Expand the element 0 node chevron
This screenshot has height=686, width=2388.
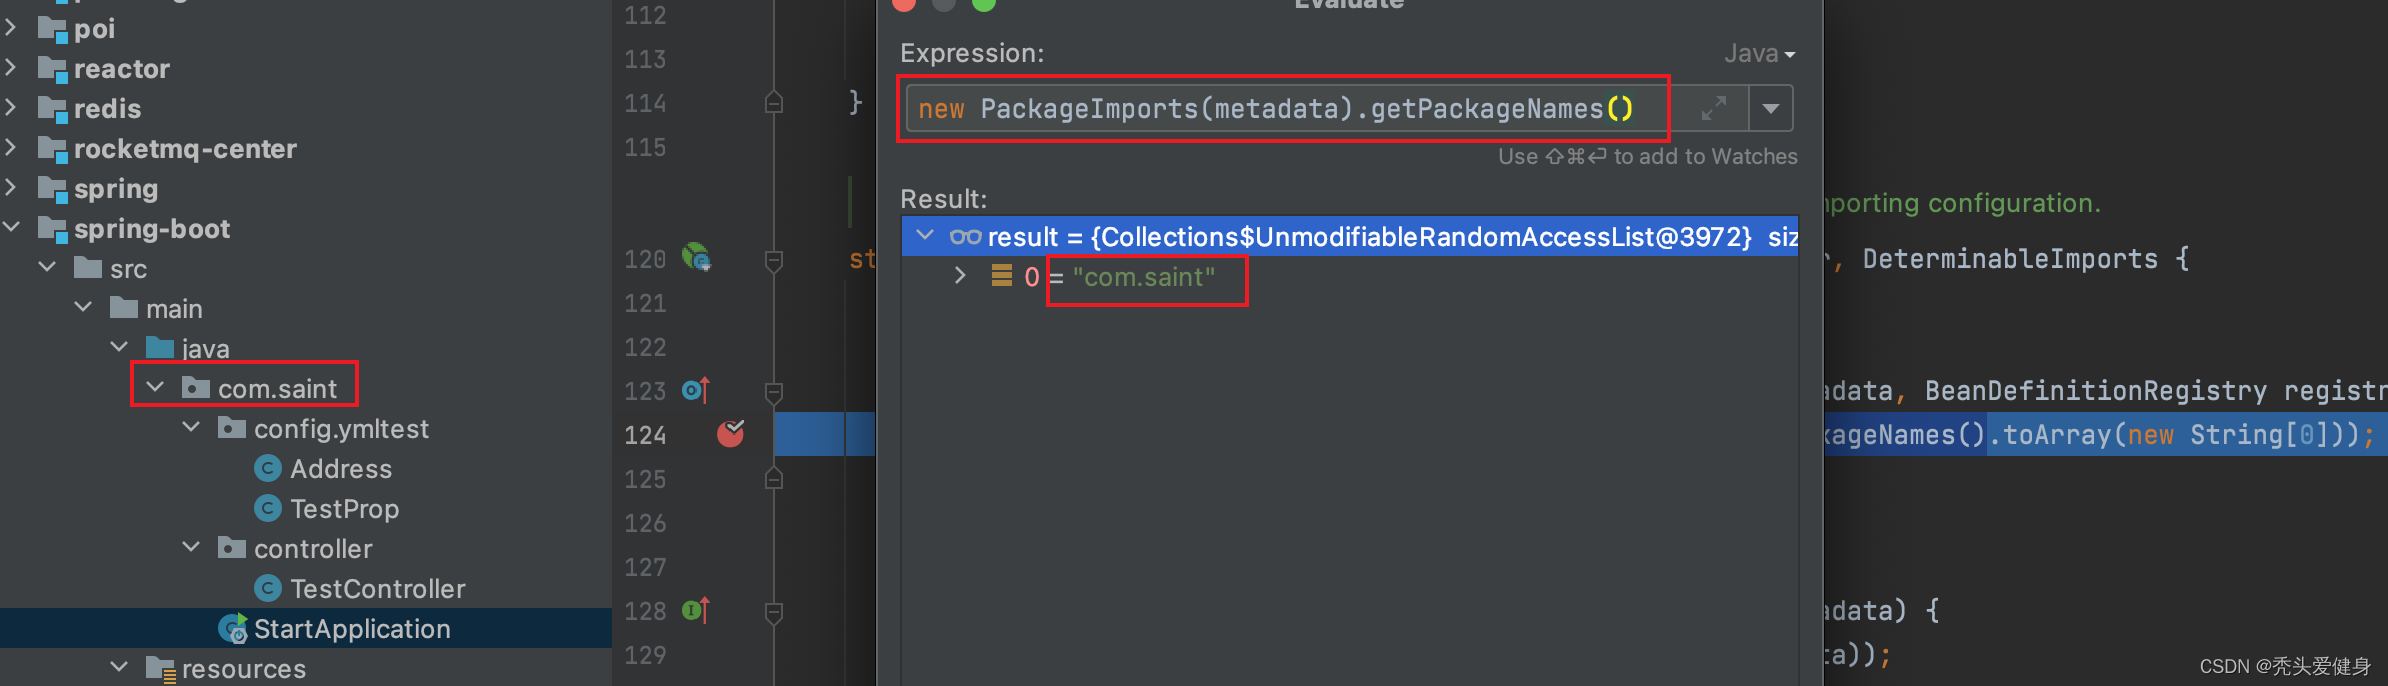point(960,276)
